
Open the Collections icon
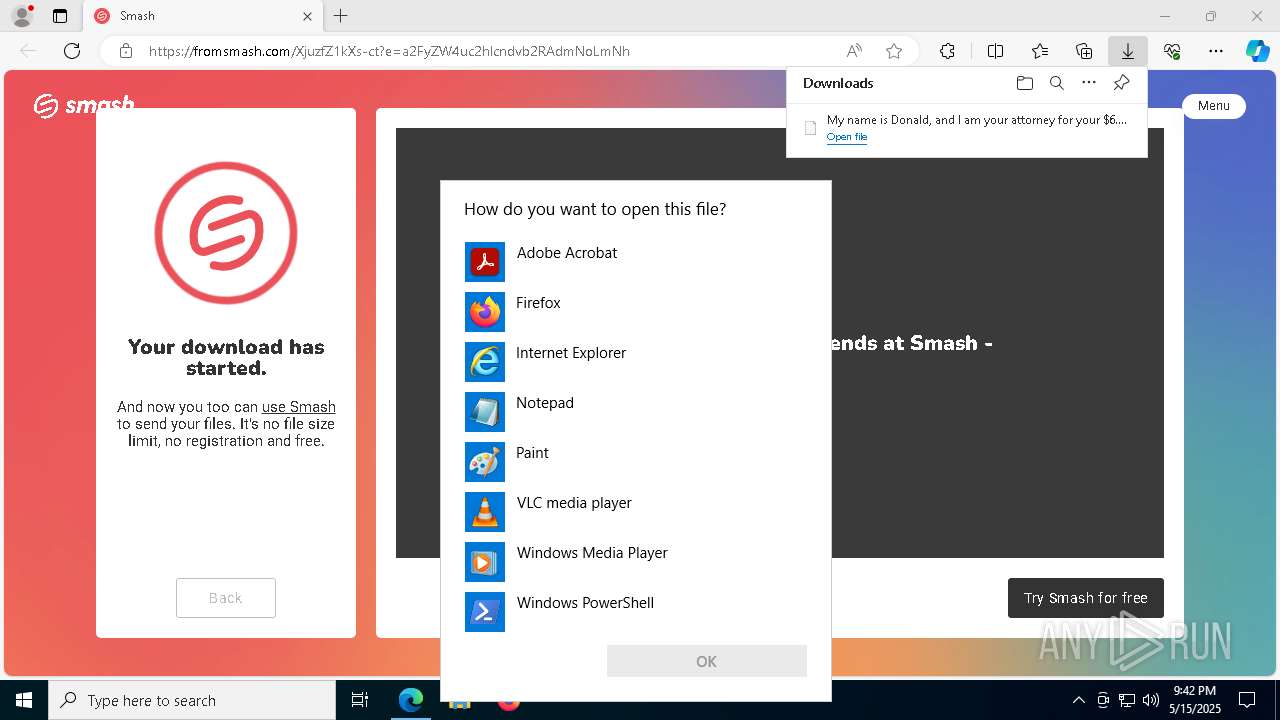click(1084, 51)
